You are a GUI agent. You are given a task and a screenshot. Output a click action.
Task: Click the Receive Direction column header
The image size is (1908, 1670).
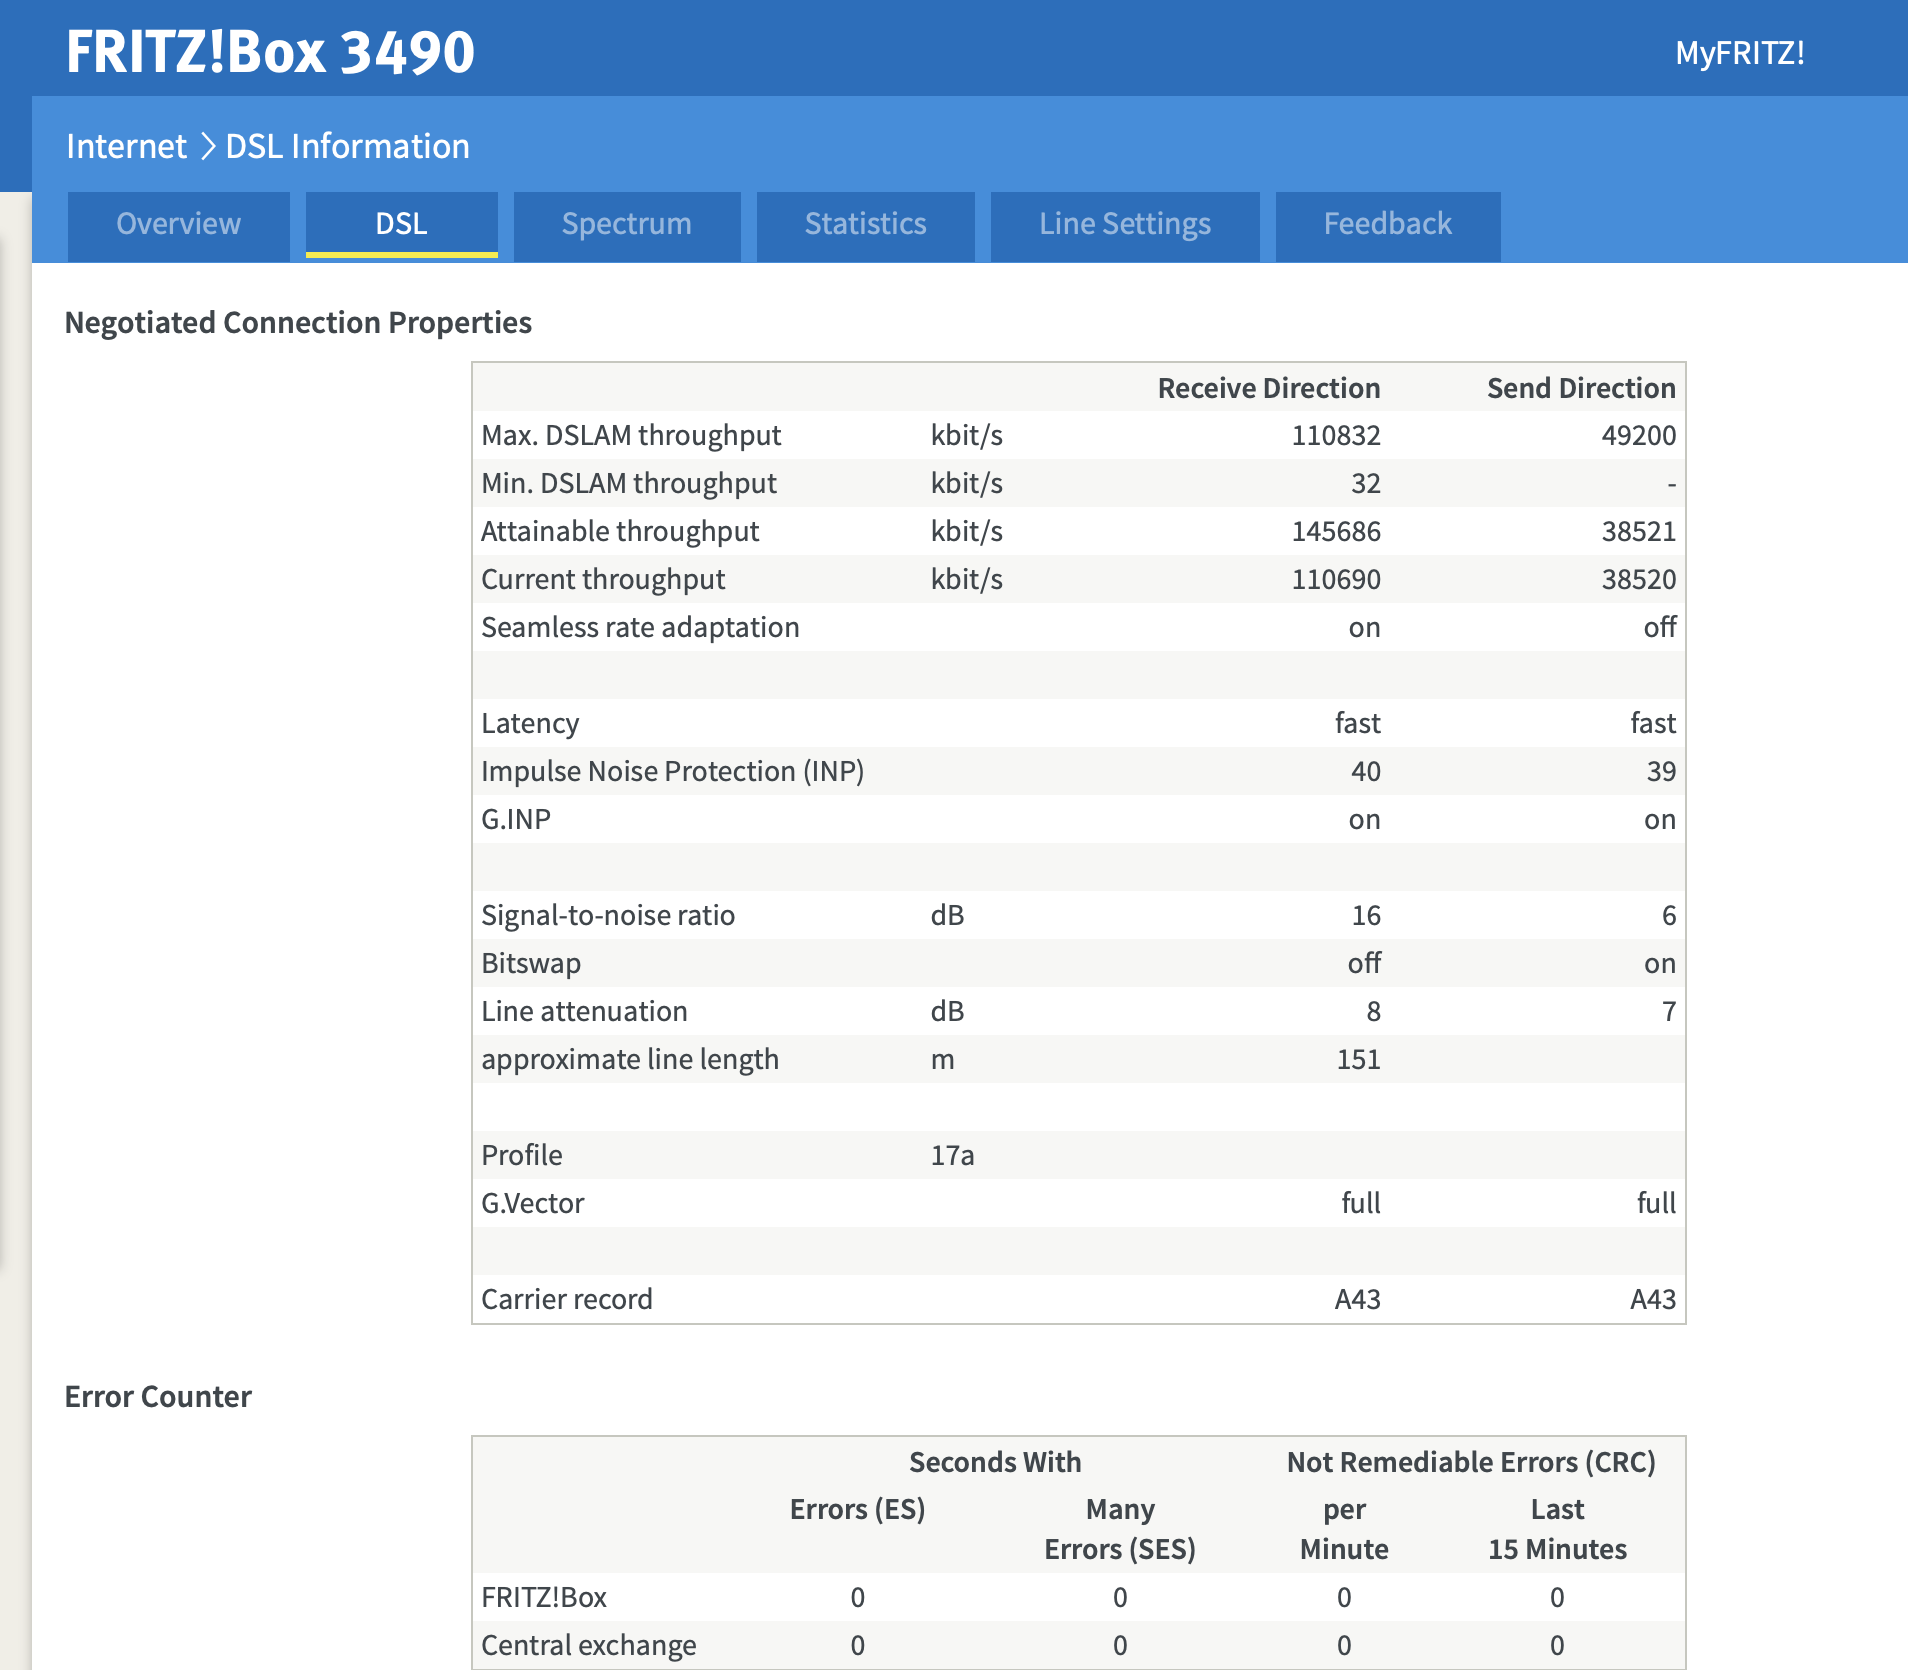click(x=1268, y=388)
